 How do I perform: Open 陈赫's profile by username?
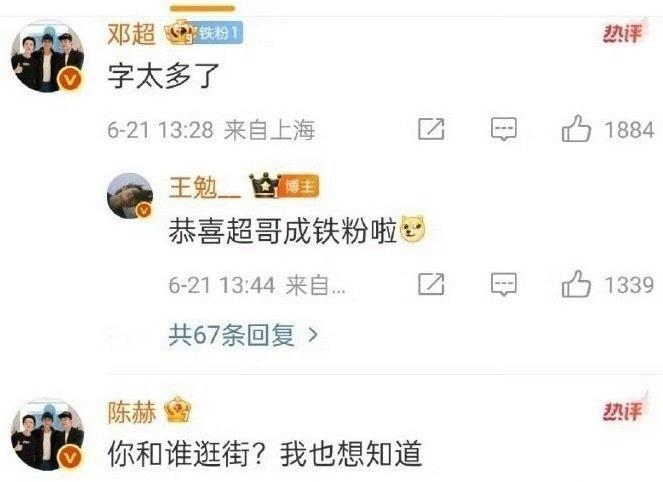[x=132, y=412]
